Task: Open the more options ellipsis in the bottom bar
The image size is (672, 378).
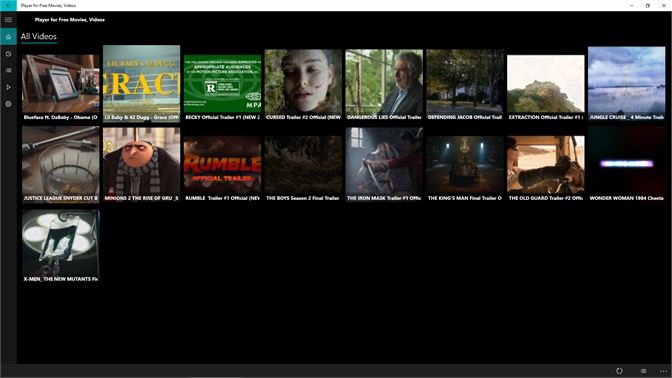Action: pos(663,371)
